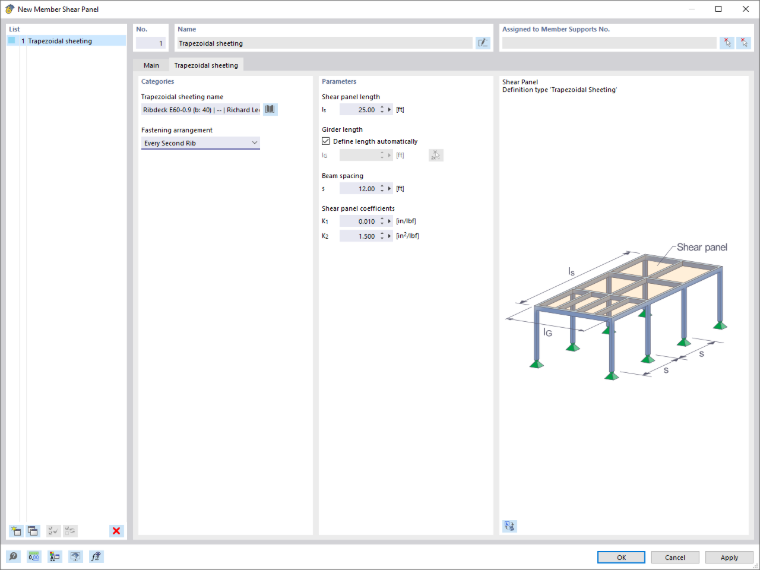Image resolution: width=760 pixels, height=570 pixels.
Task: Click the Apply button
Action: click(729, 557)
